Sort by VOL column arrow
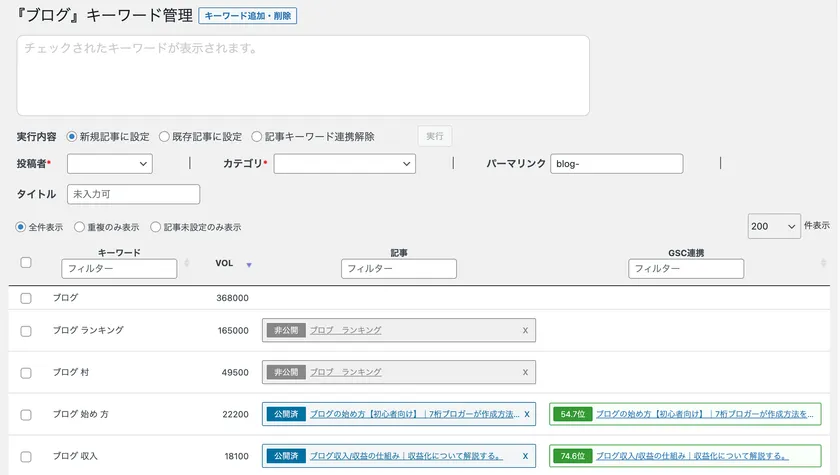The width and height of the screenshot is (840, 475). pos(249,265)
